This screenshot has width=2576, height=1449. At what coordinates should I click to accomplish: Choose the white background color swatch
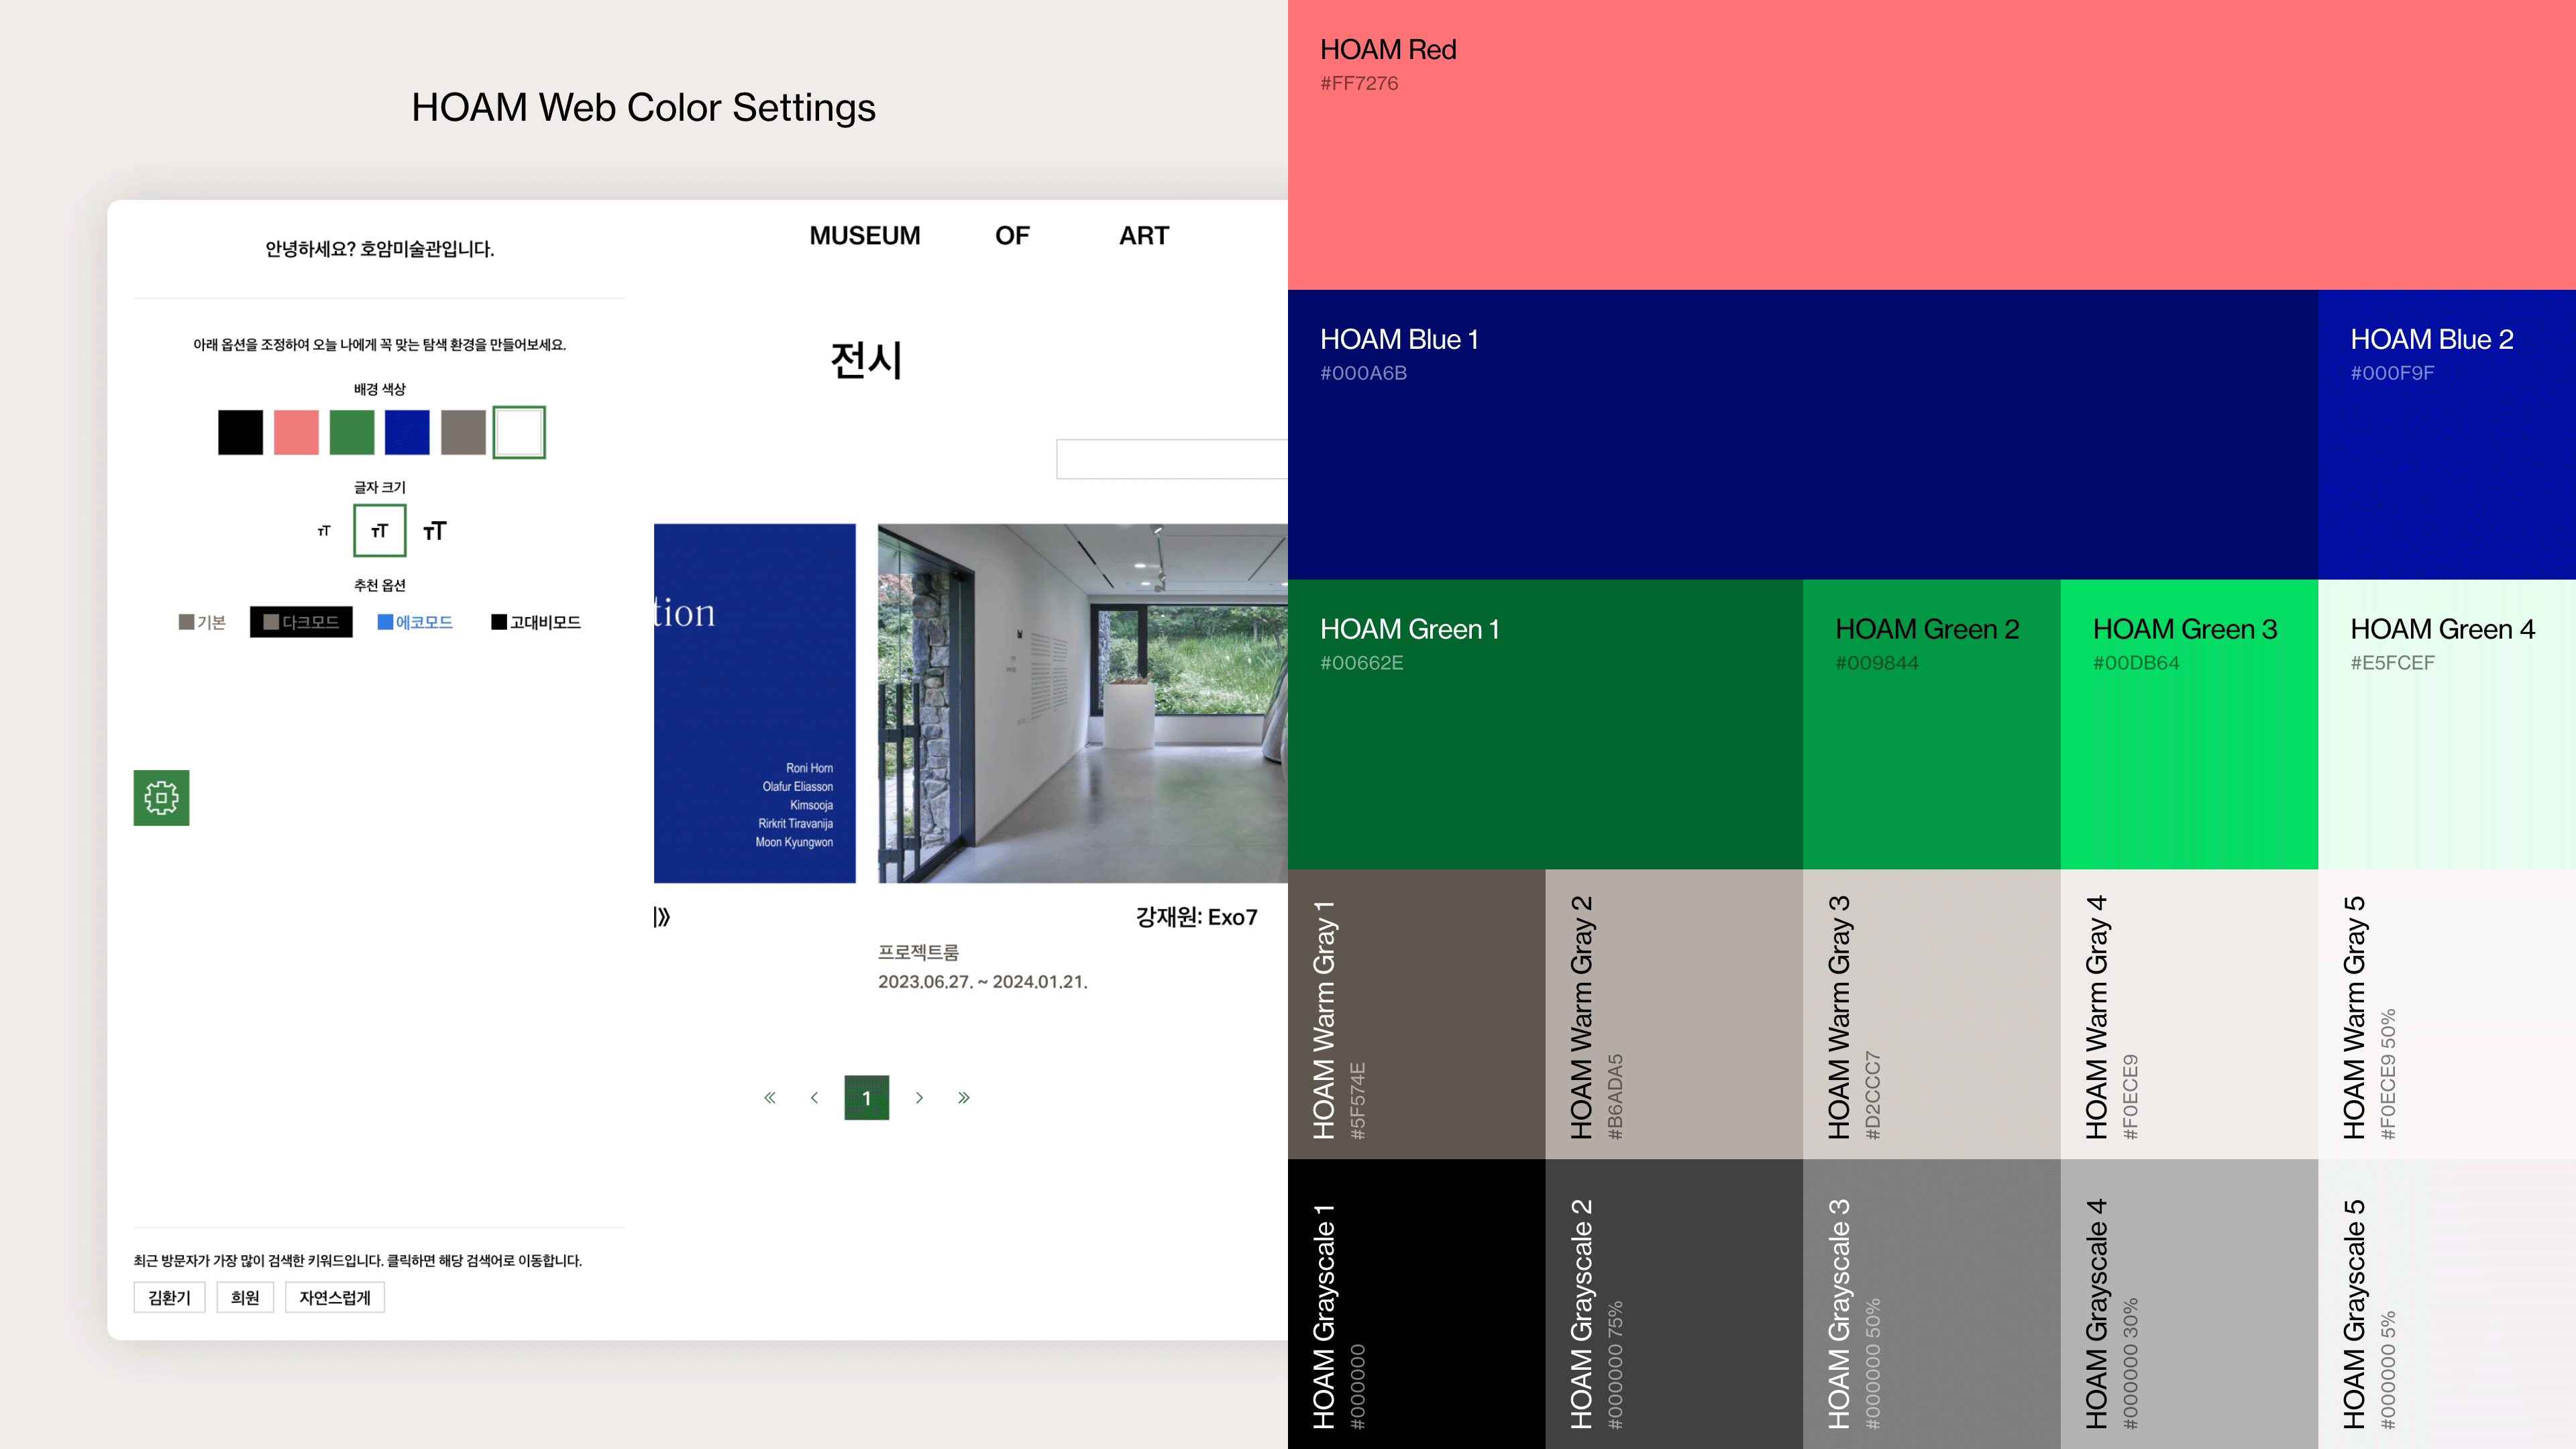(x=519, y=432)
